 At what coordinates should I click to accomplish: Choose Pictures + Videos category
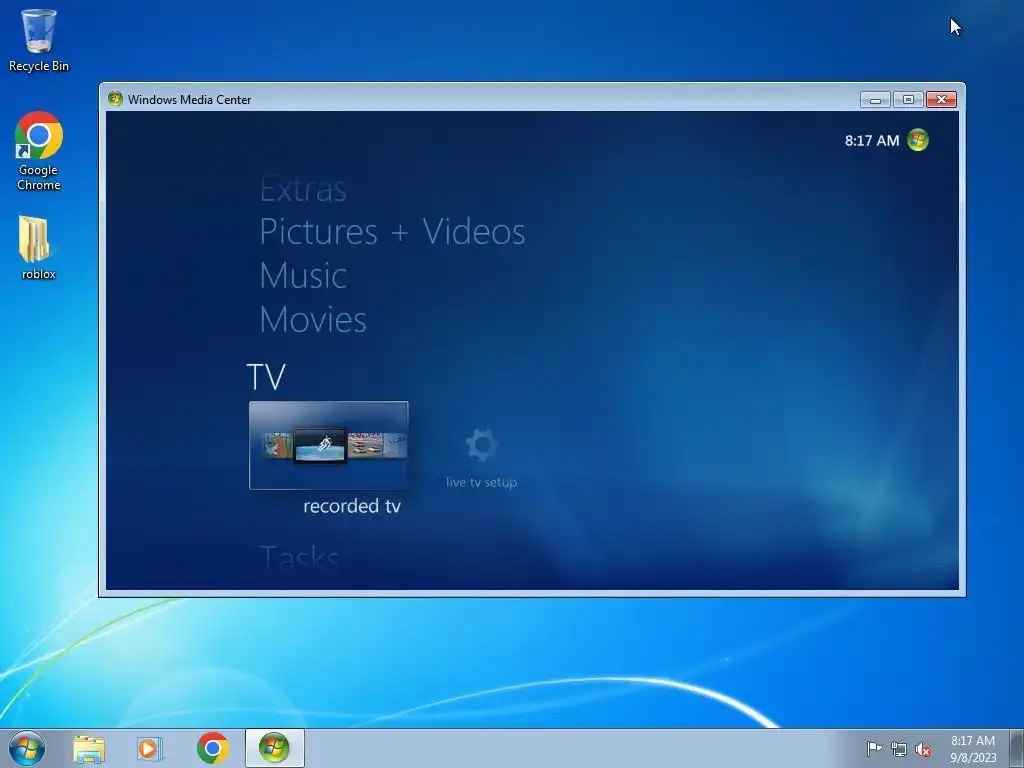click(392, 232)
